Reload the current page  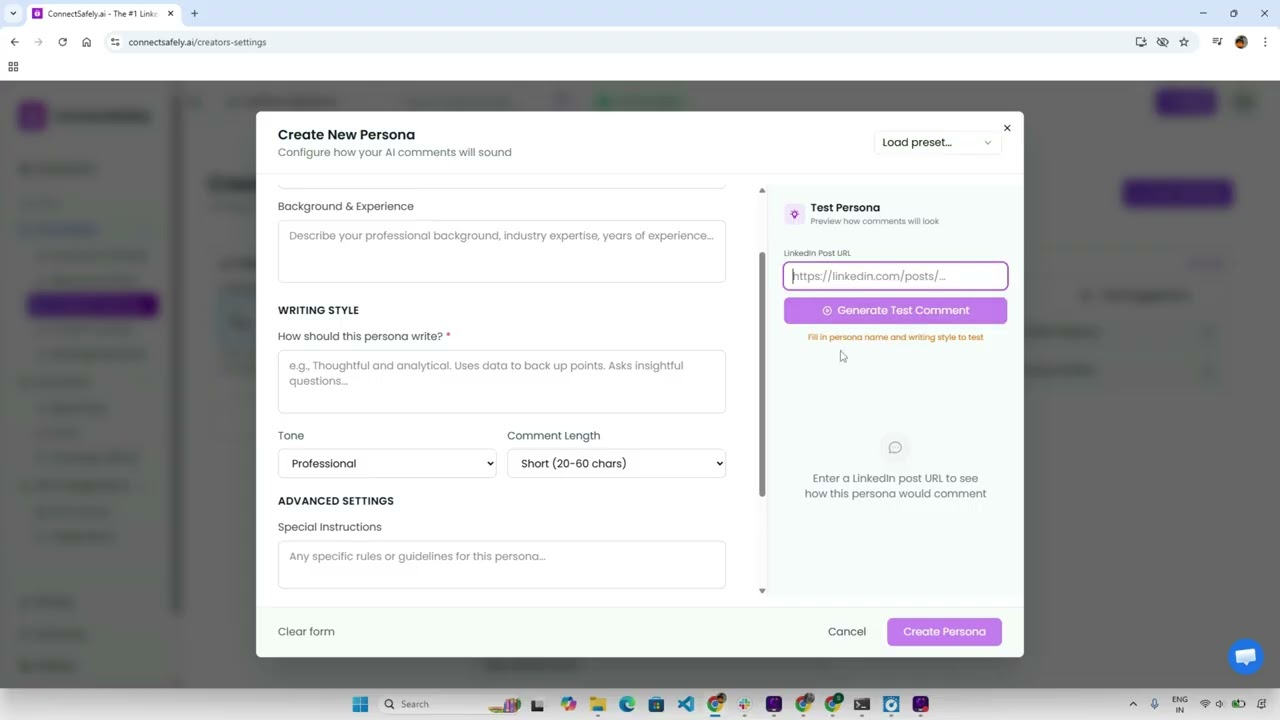click(x=62, y=42)
